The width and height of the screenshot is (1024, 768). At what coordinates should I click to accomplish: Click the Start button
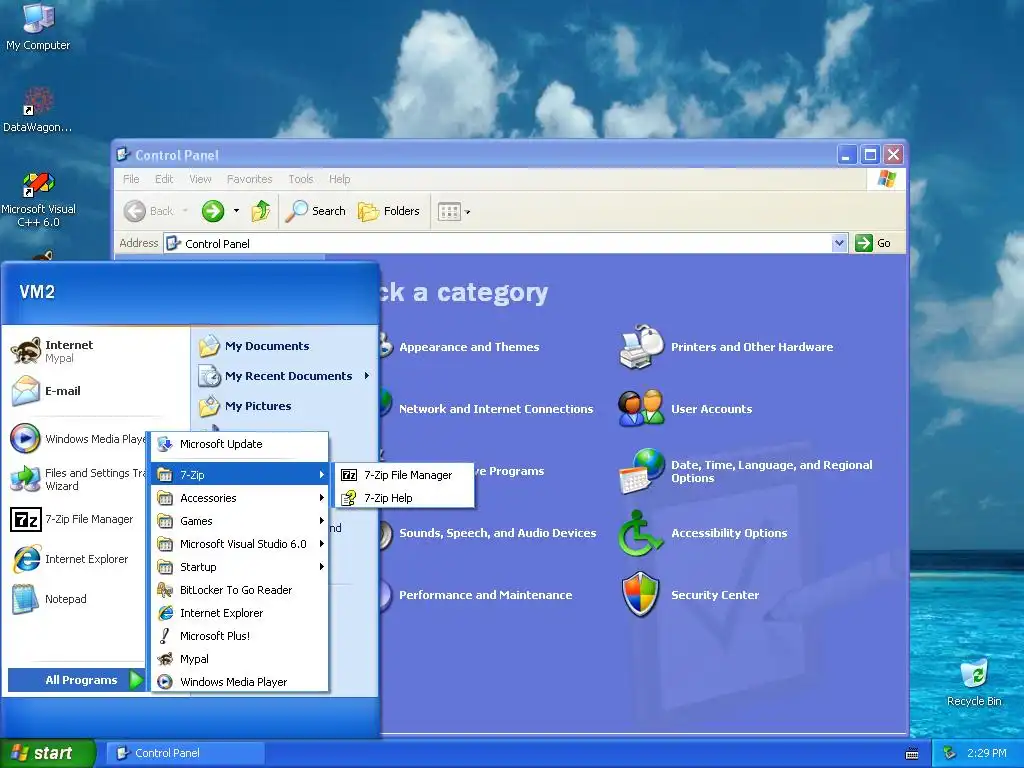(48, 753)
